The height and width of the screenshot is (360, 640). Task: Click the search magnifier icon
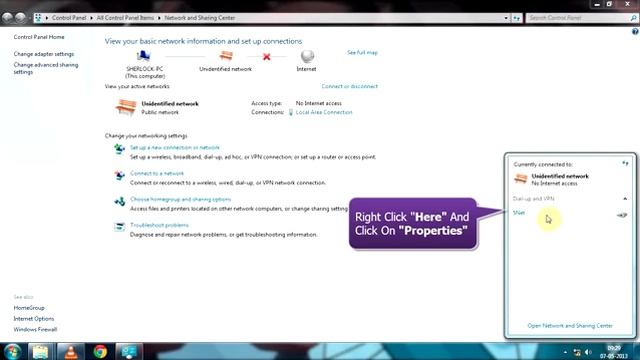tap(633, 18)
